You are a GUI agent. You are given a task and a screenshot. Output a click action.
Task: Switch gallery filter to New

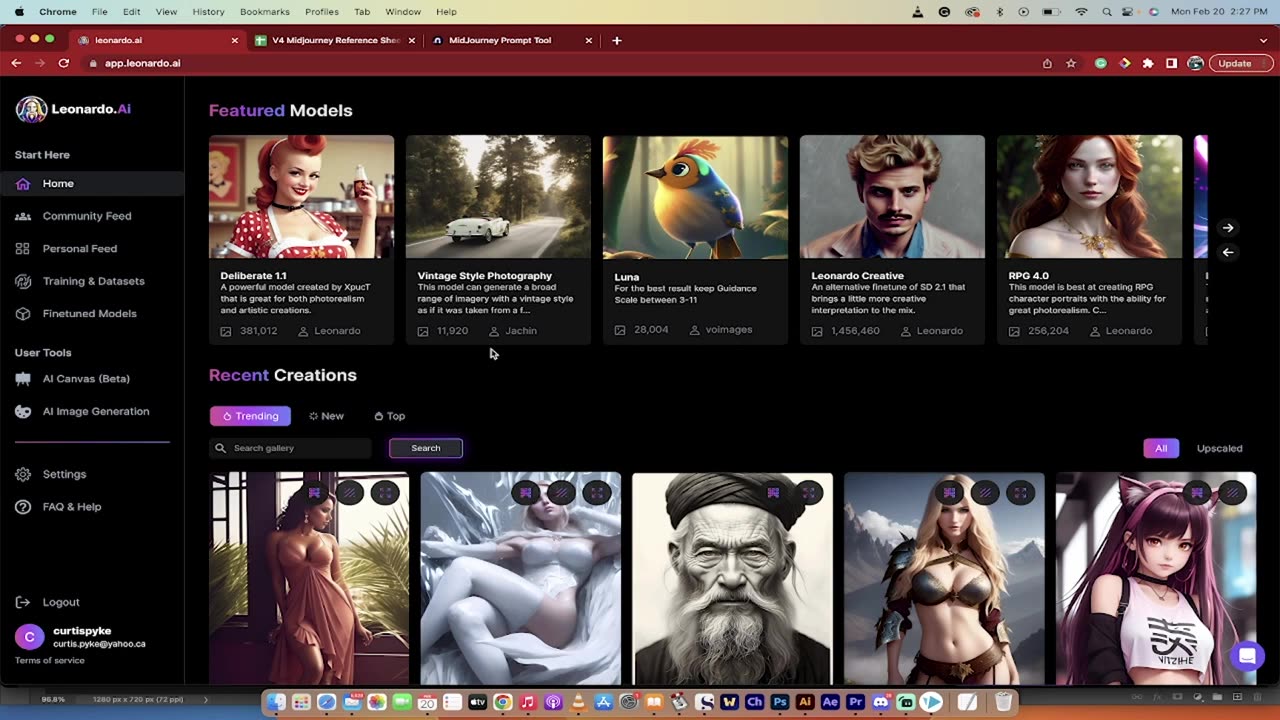click(x=326, y=416)
